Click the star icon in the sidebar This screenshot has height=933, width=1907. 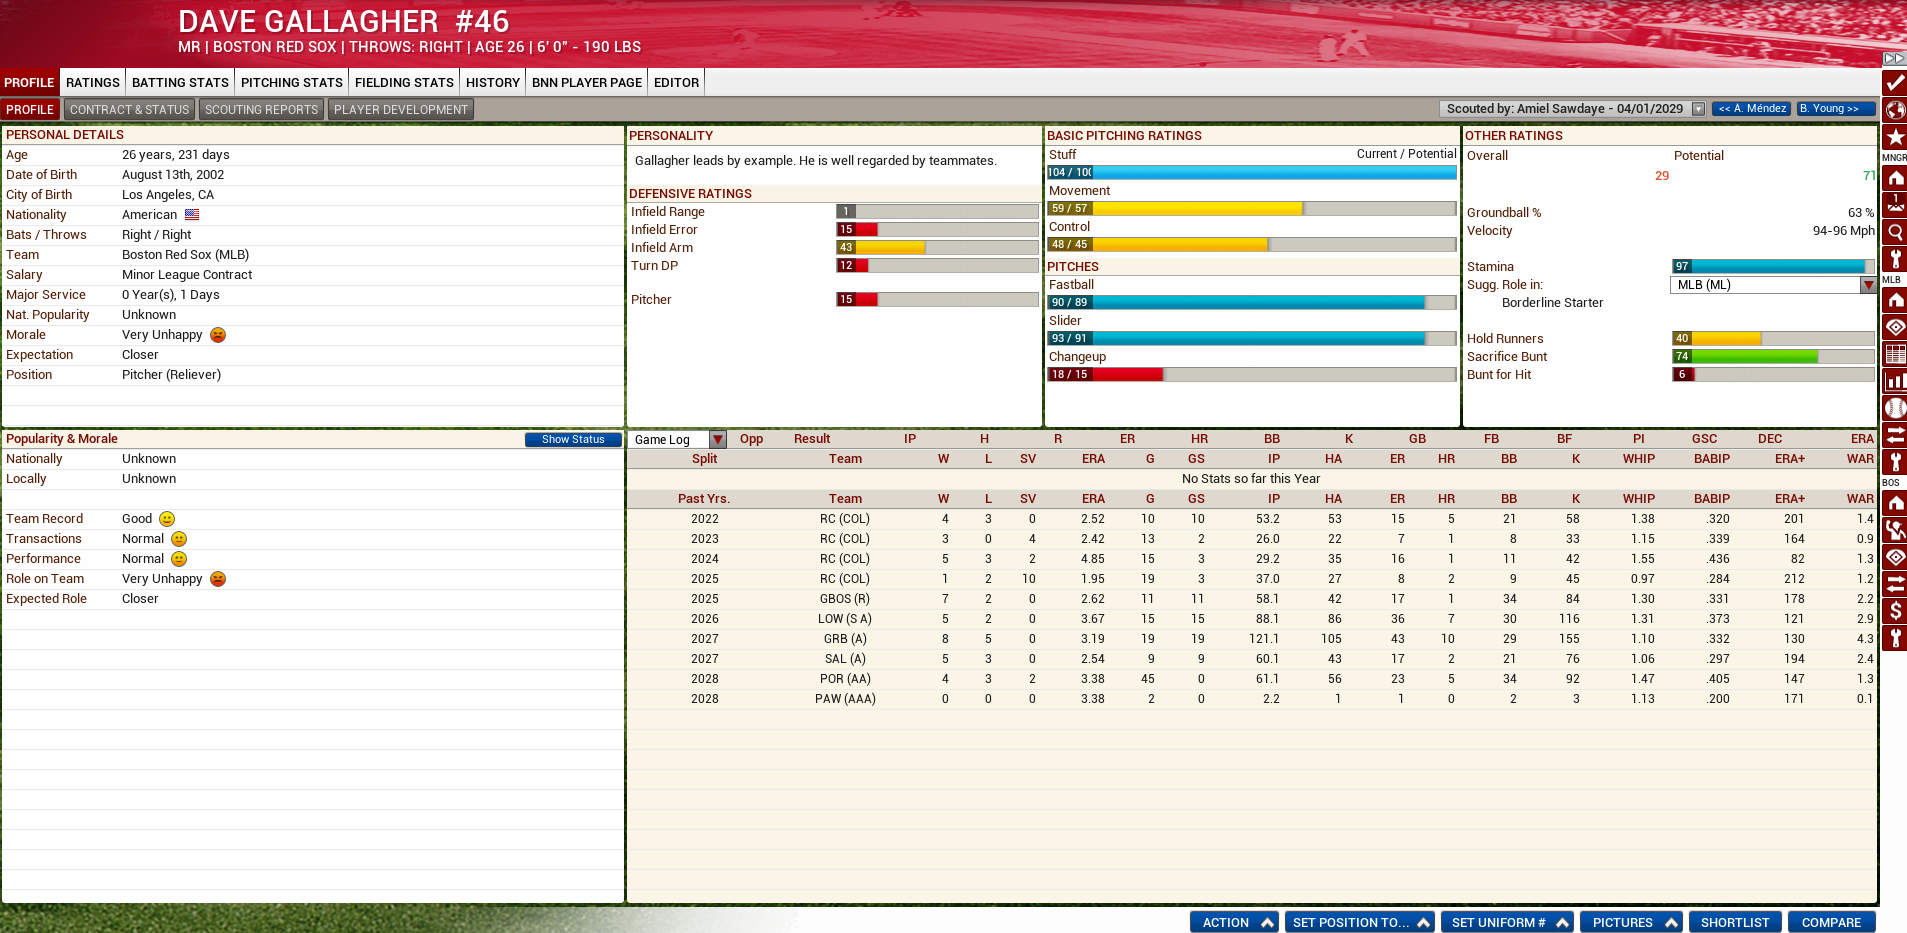pyautogui.click(x=1894, y=137)
